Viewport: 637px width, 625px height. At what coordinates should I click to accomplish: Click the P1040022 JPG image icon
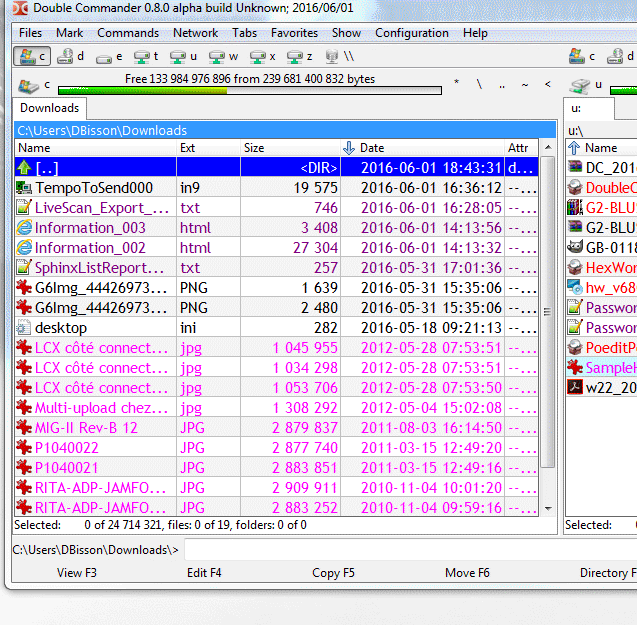[x=24, y=447]
